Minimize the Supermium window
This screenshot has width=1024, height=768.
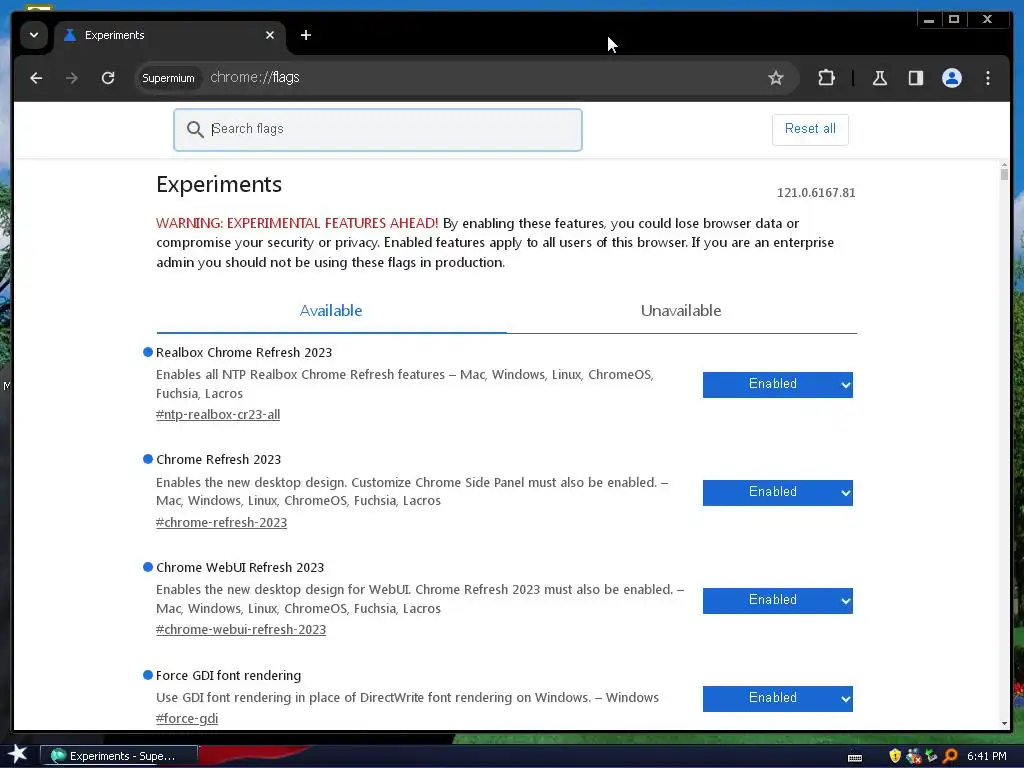(928, 20)
